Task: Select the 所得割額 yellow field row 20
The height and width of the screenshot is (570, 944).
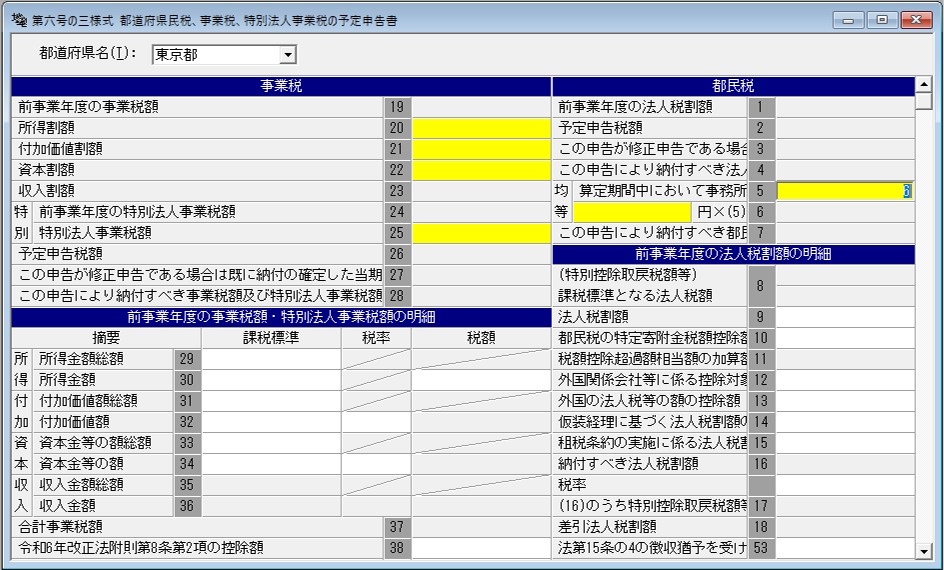Action: [481, 128]
